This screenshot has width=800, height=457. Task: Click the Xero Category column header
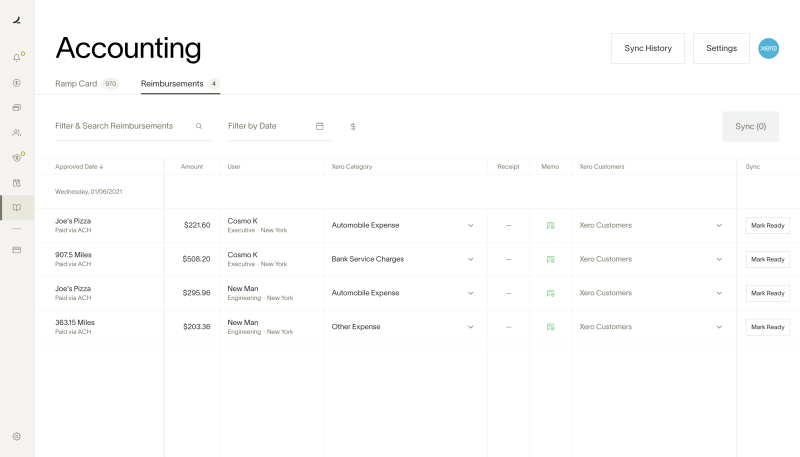tap(352, 167)
